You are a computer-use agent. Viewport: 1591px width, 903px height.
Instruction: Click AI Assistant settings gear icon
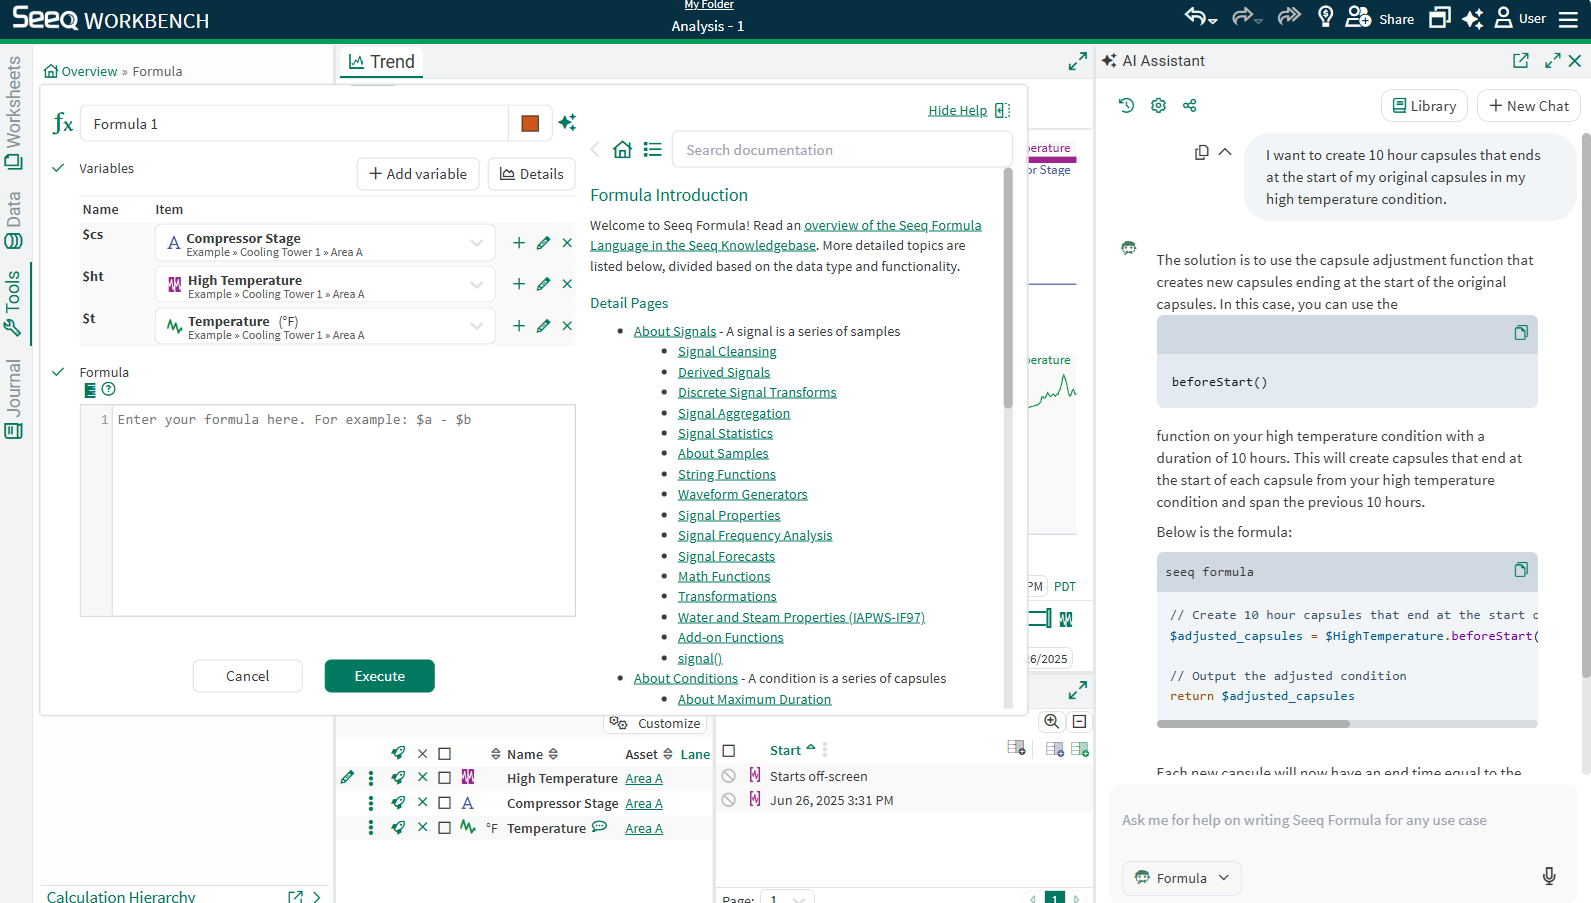pos(1158,105)
